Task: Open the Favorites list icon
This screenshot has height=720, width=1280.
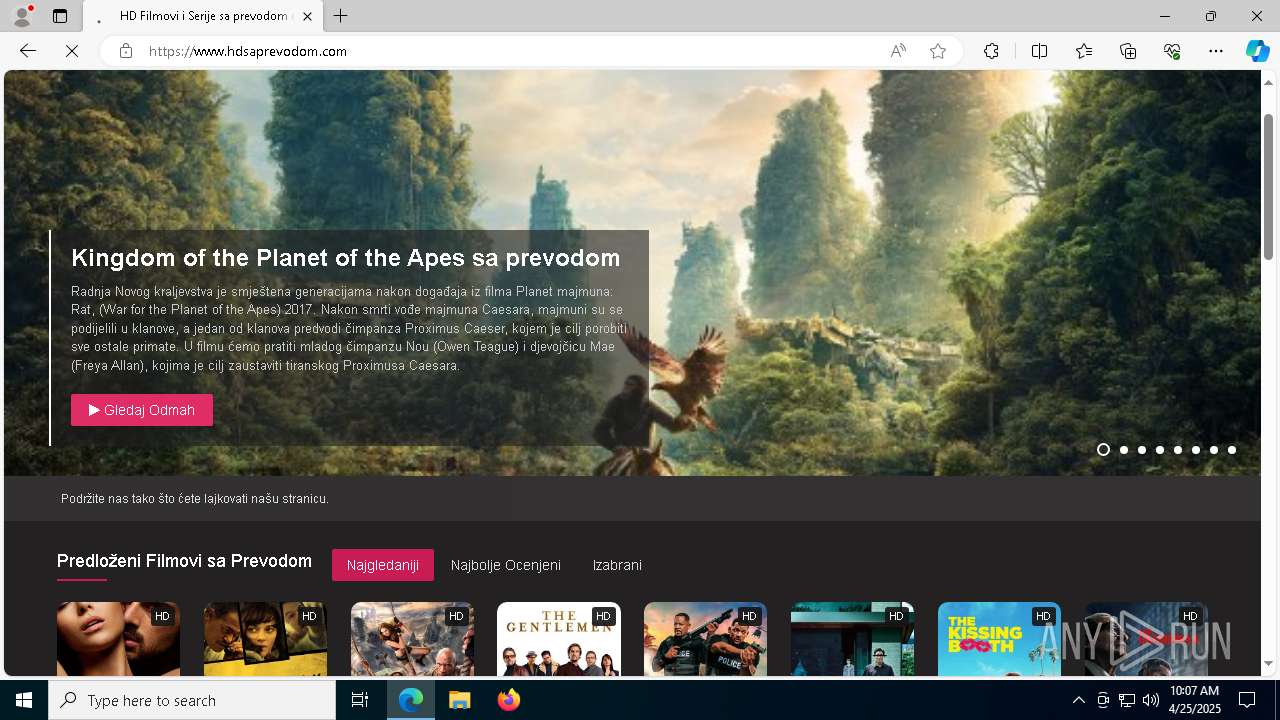Action: (1084, 51)
